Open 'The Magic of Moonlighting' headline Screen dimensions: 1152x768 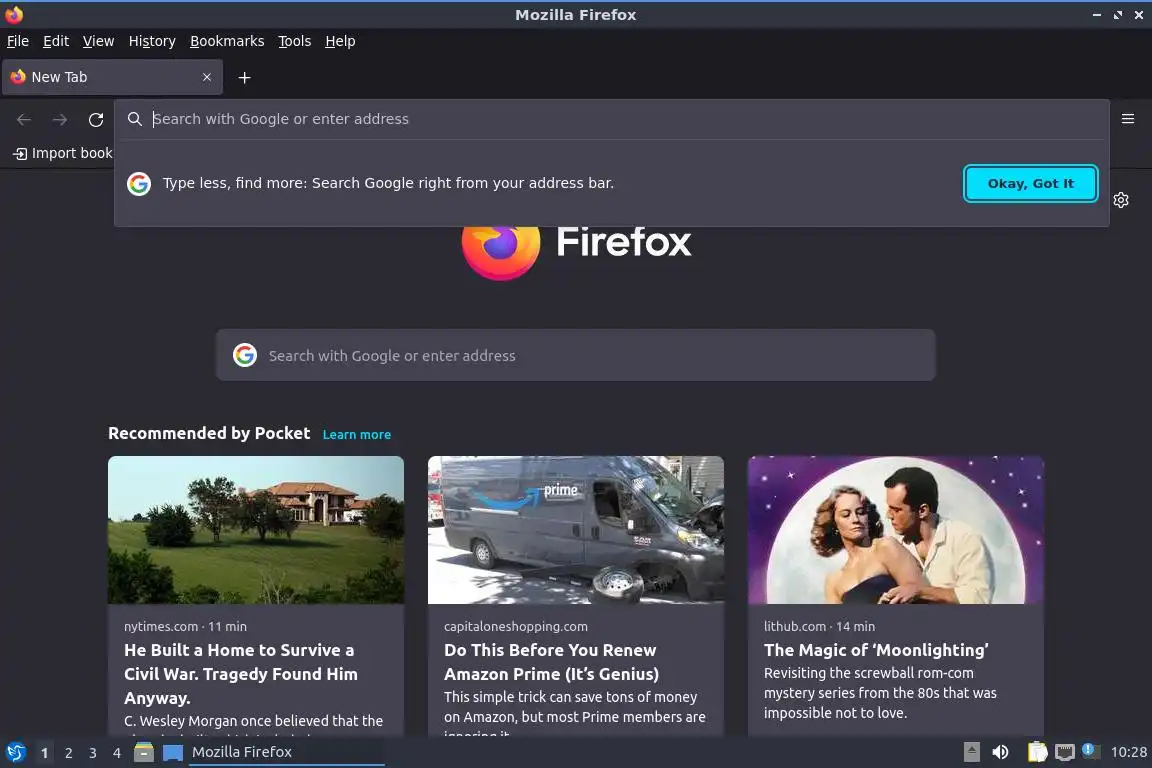tap(876, 650)
